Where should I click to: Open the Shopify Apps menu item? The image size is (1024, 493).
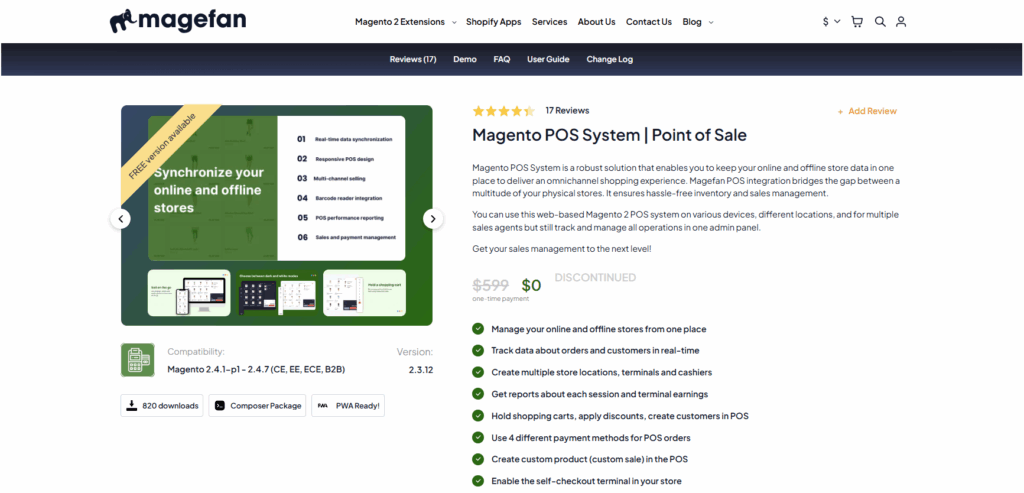pyautogui.click(x=493, y=22)
